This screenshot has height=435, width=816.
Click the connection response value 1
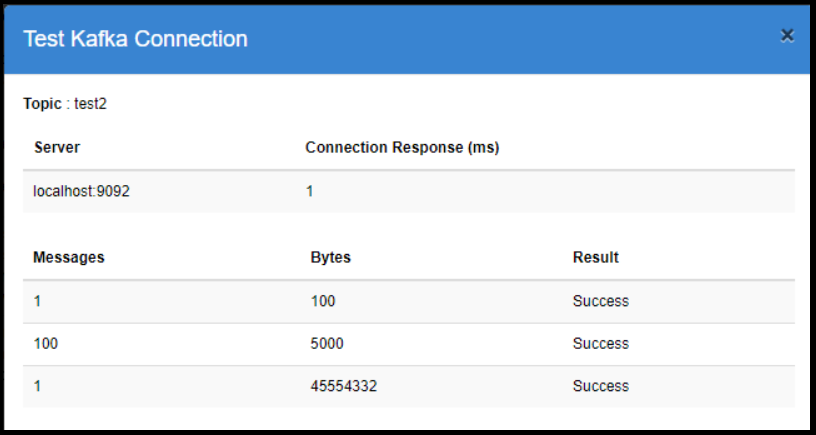[310, 191]
